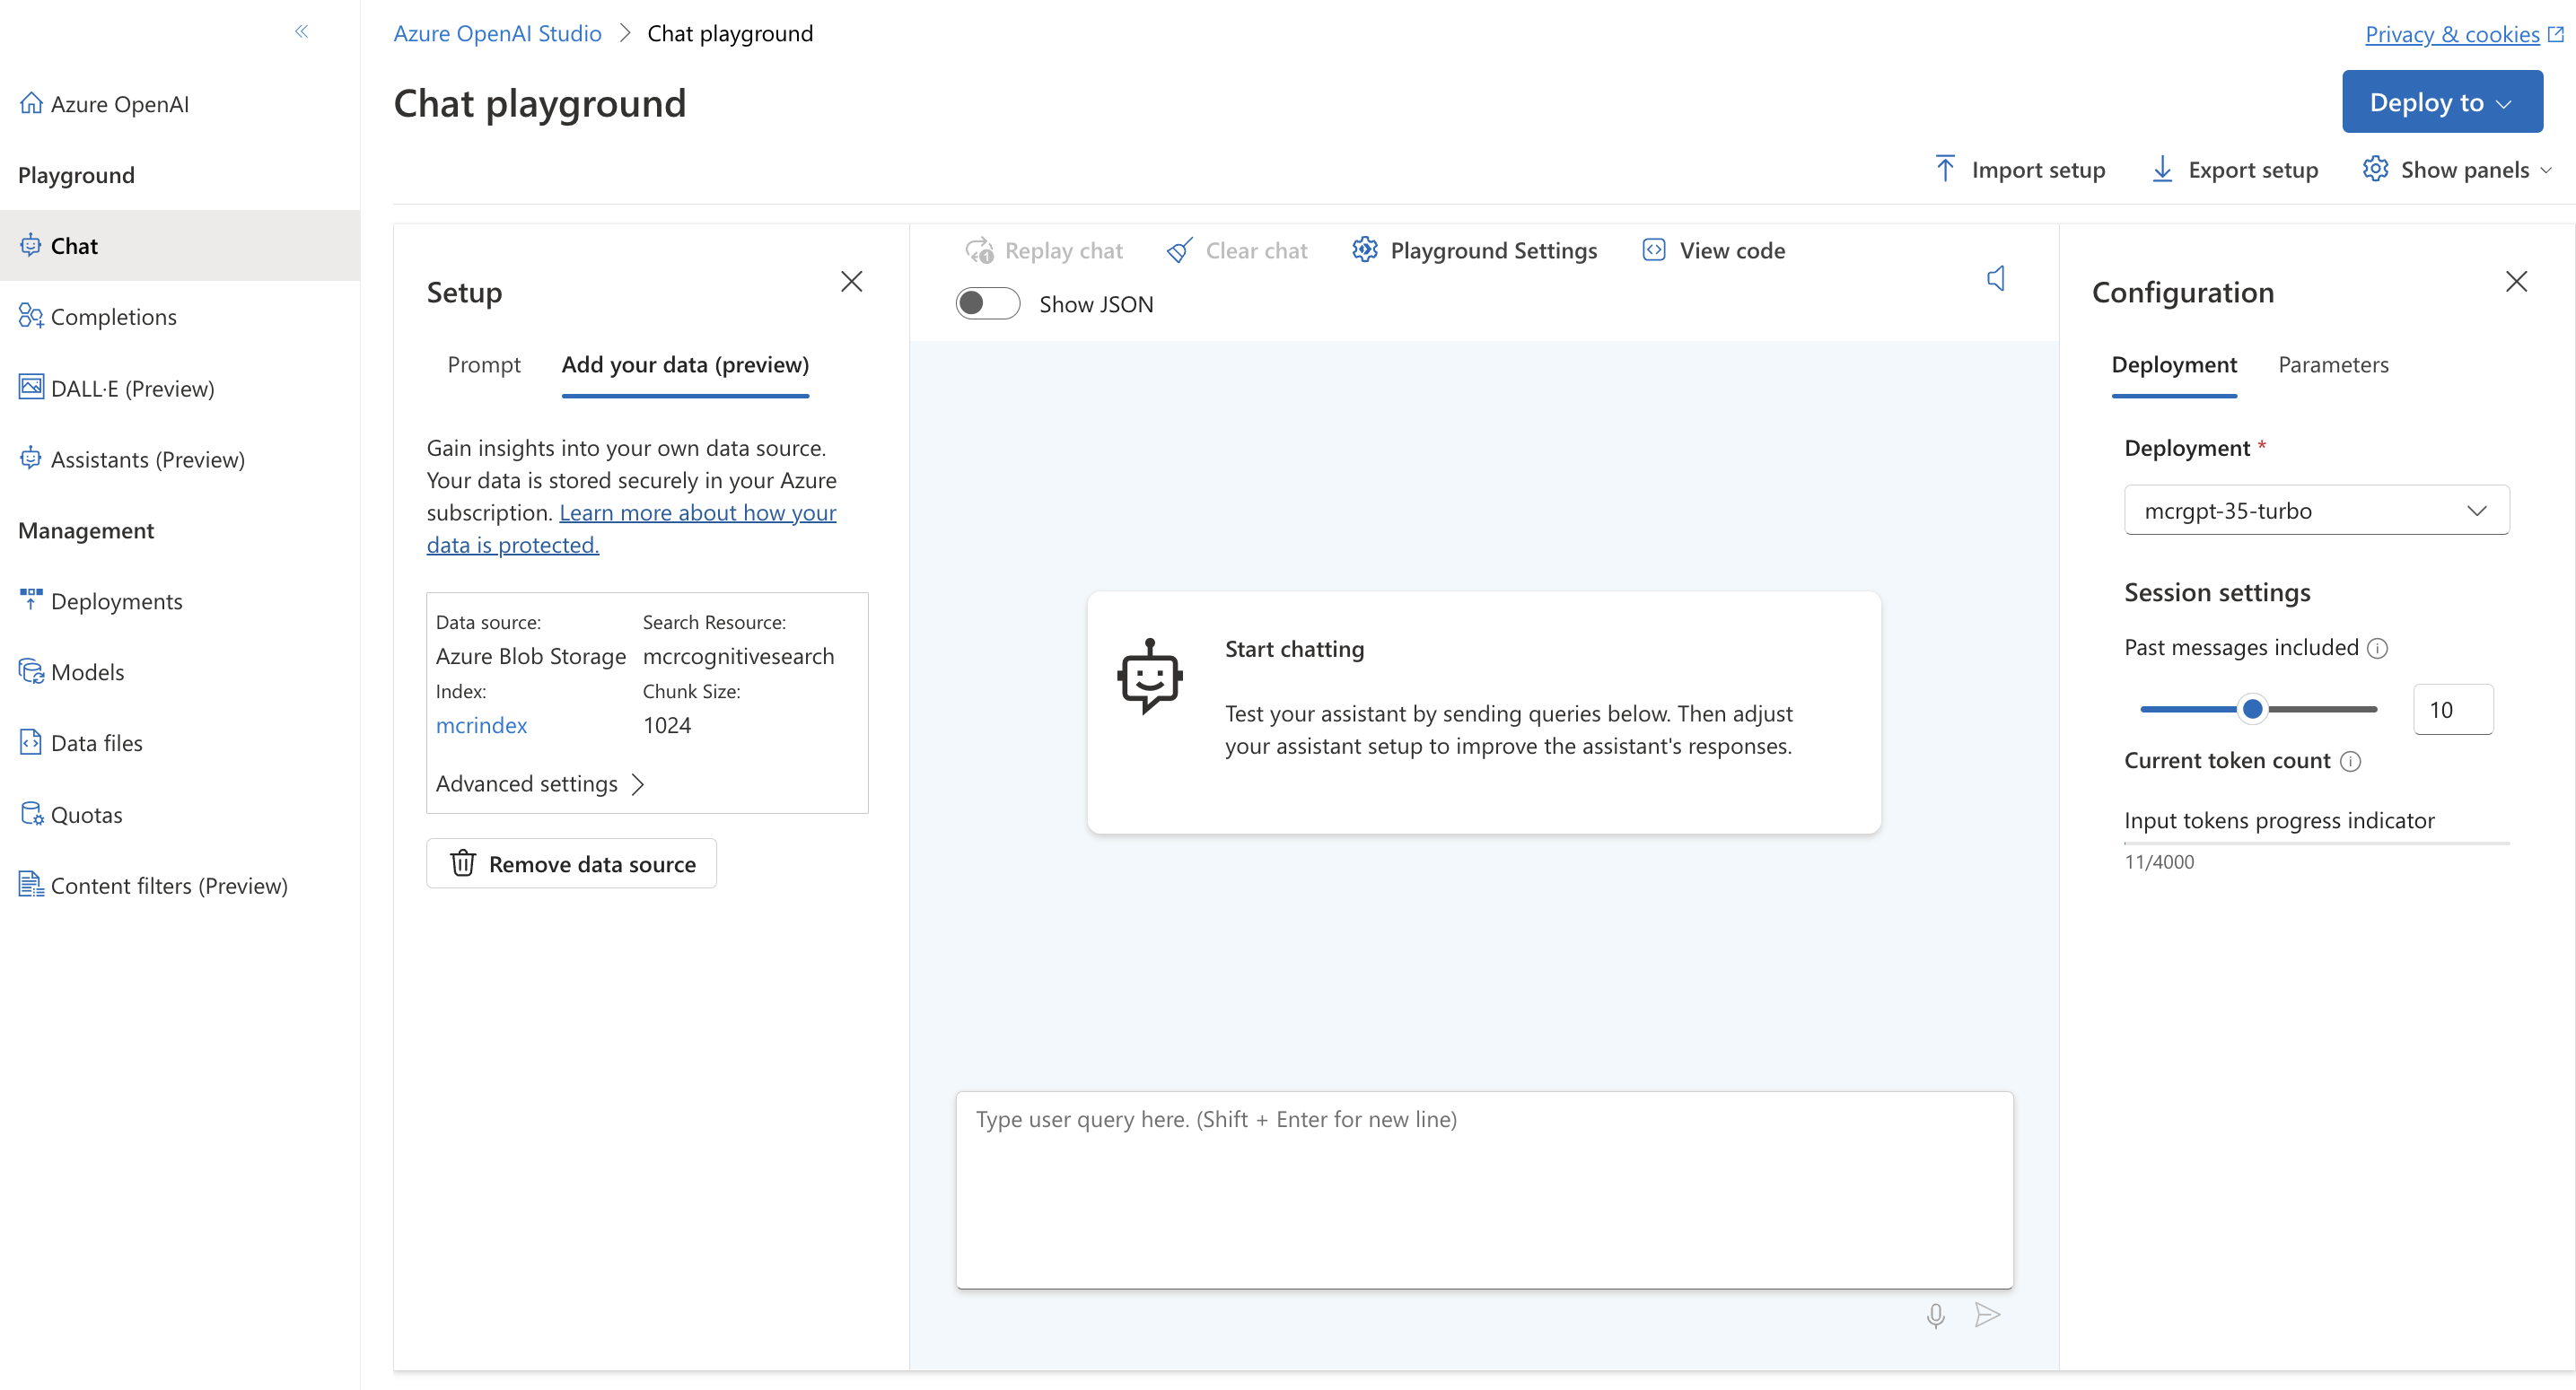Click the '1024' chunk size value
Image resolution: width=2576 pixels, height=1390 pixels.
point(667,725)
